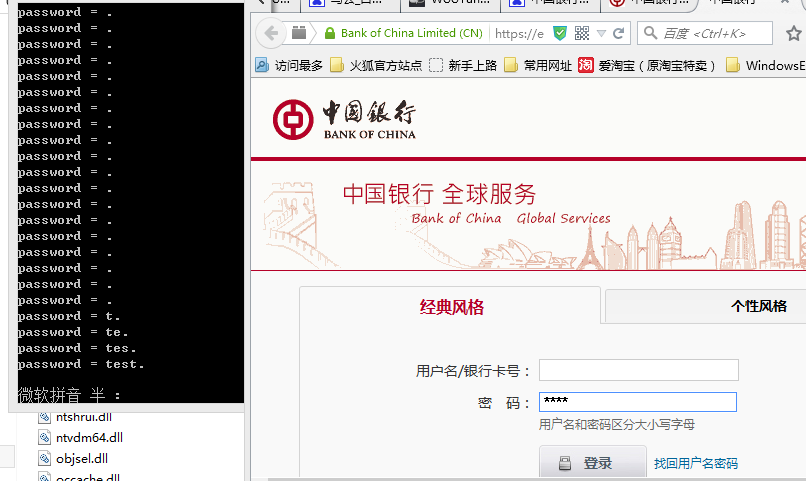Screen dimensions: 806x481
Task: Click the 密码 password field
Action: [x=637, y=402]
